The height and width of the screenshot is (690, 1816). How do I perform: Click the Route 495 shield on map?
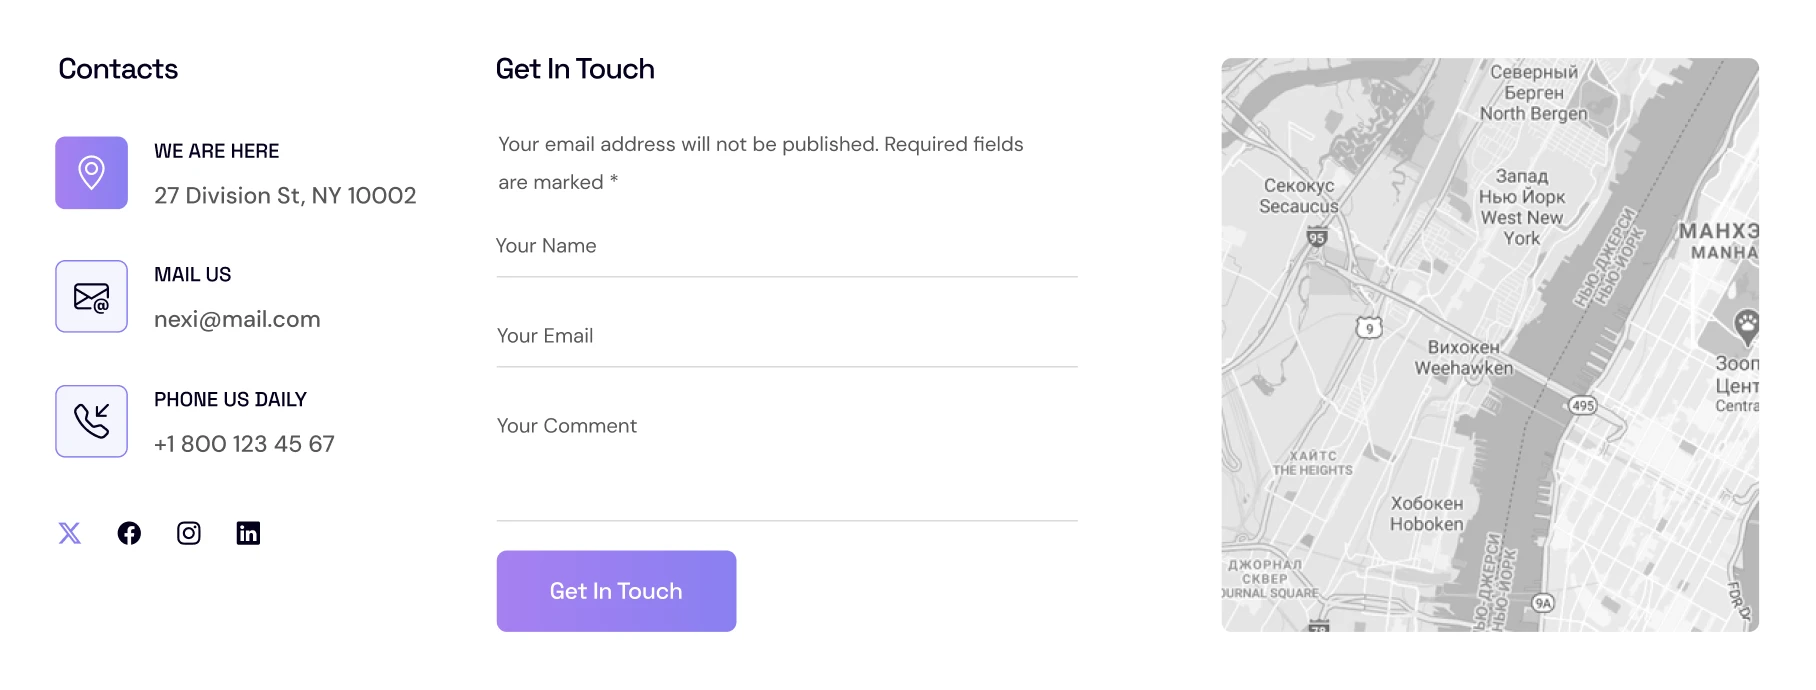click(1582, 405)
